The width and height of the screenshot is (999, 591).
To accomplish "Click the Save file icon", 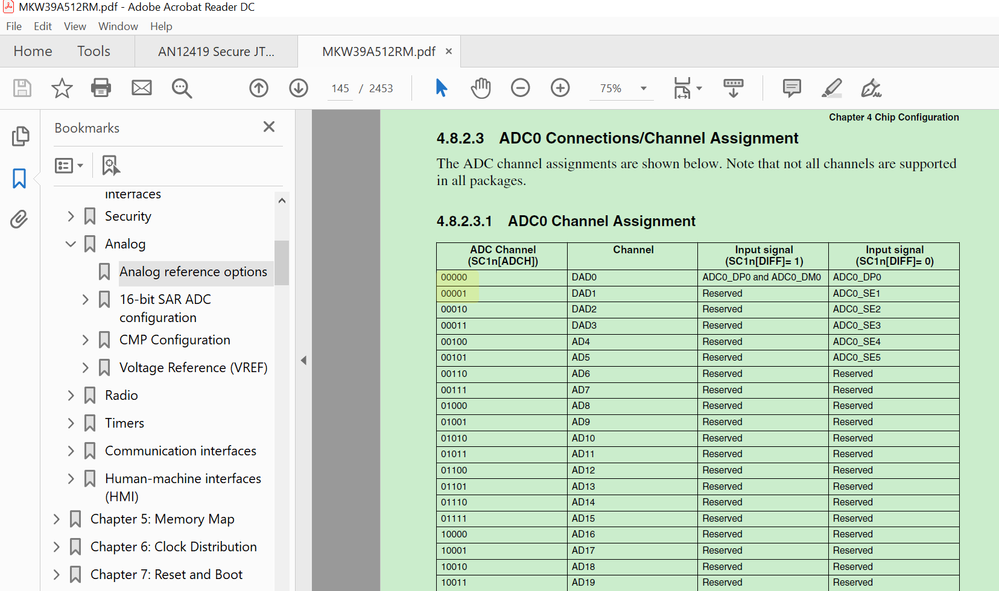I will pos(22,88).
